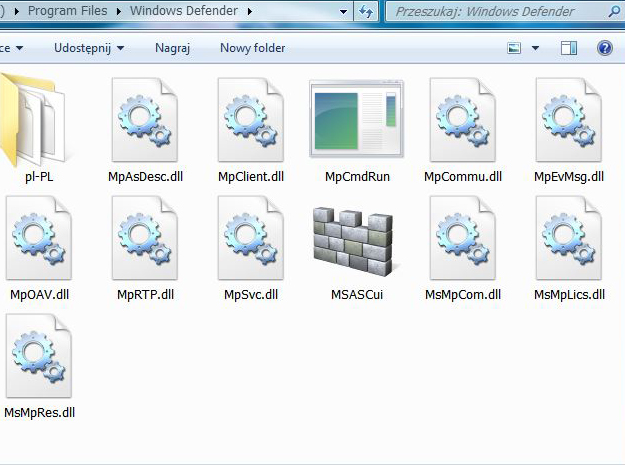The height and width of the screenshot is (465, 625).
Task: Expand arrow before Program Files in path
Action: pyautogui.click(x=17, y=12)
